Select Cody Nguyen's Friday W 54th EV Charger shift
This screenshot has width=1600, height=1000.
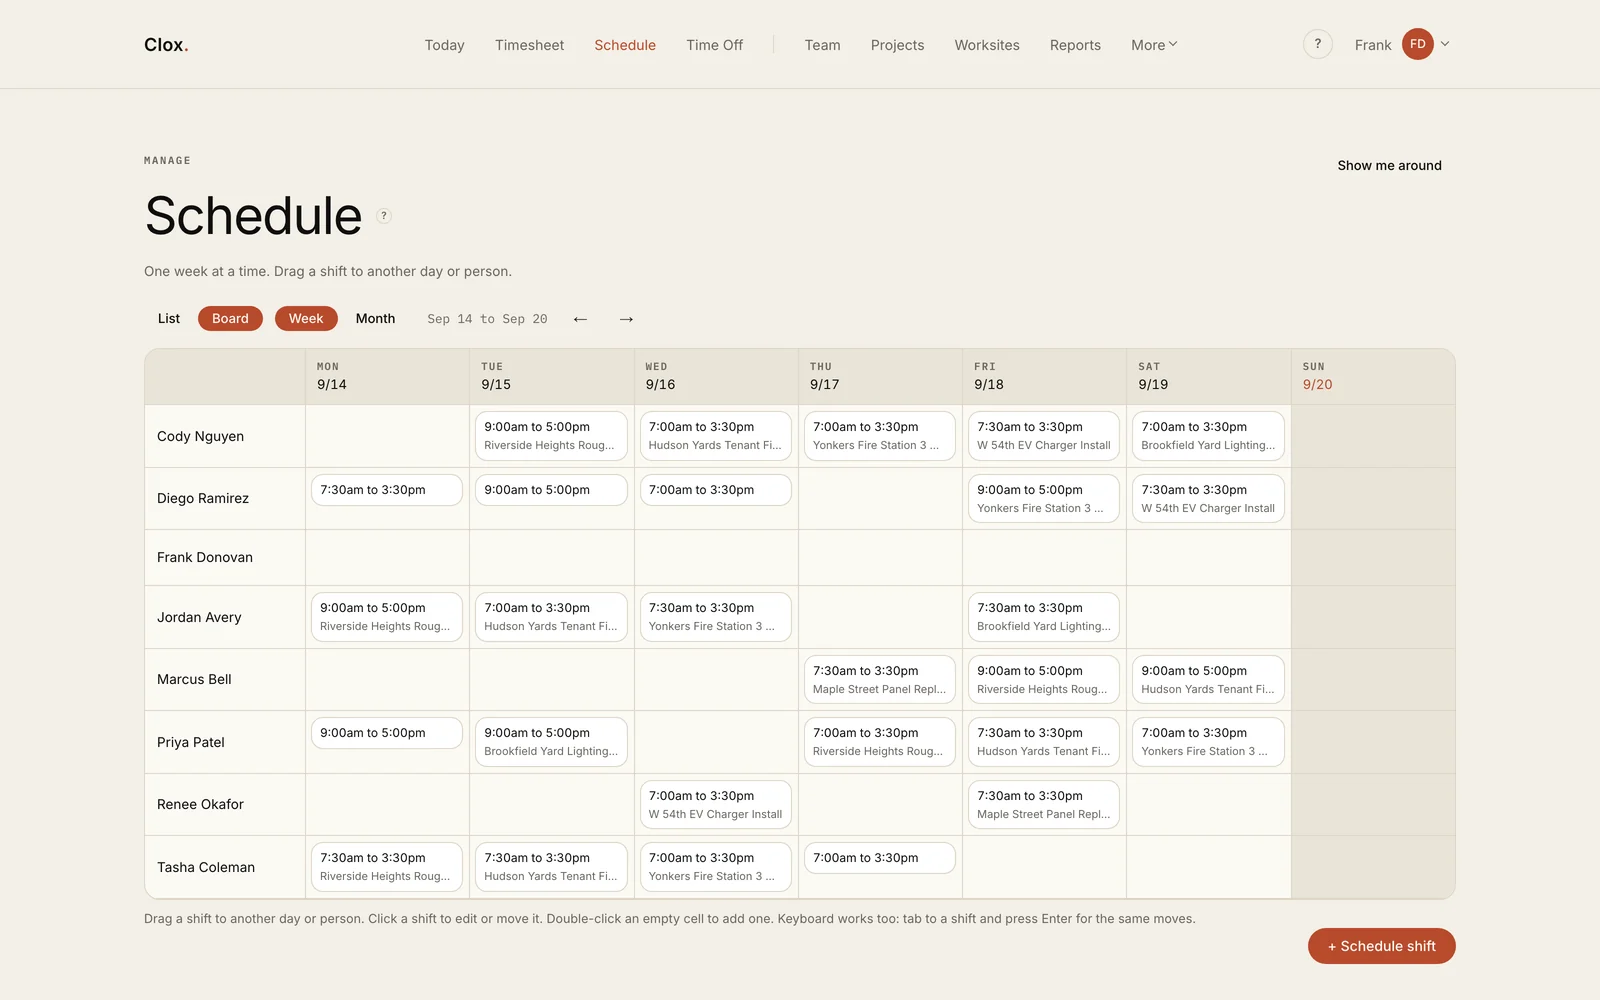1044,436
